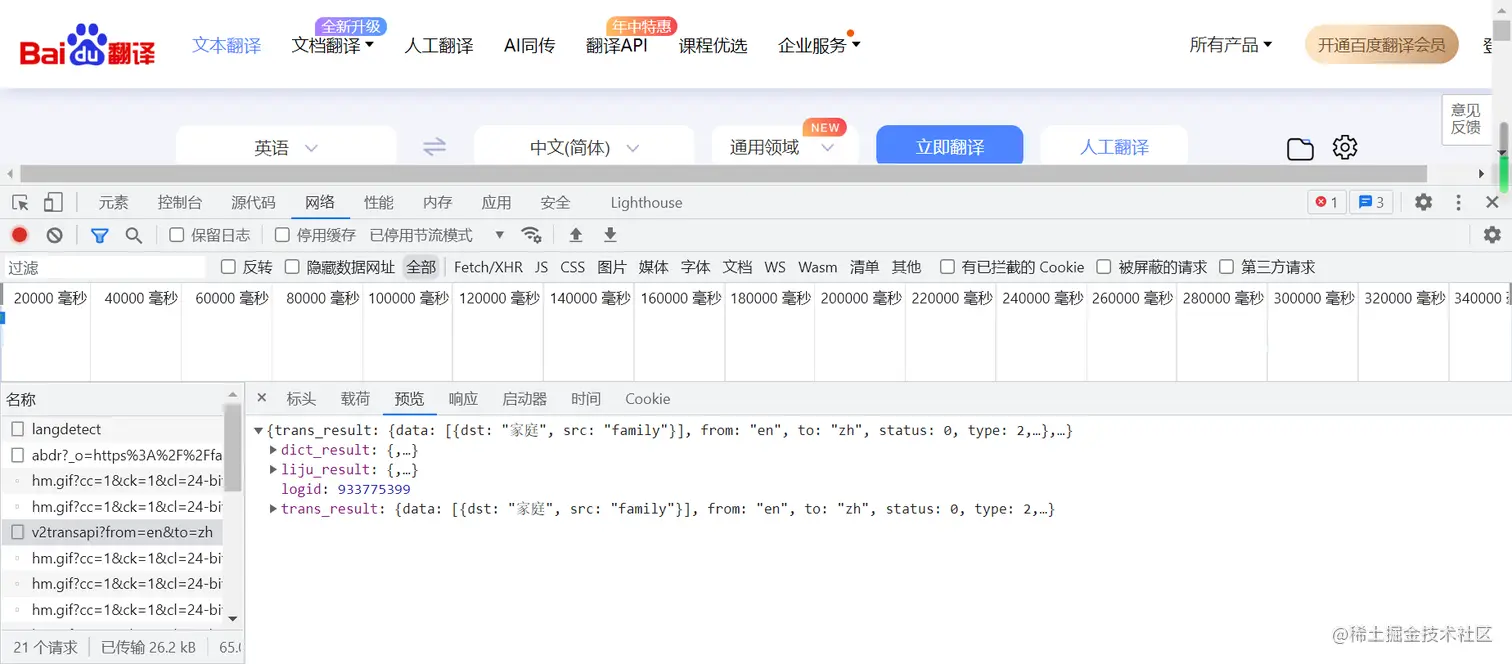The image size is (1512, 664).
Task: Toggle device emulation mode in DevTools
Action: click(x=53, y=202)
